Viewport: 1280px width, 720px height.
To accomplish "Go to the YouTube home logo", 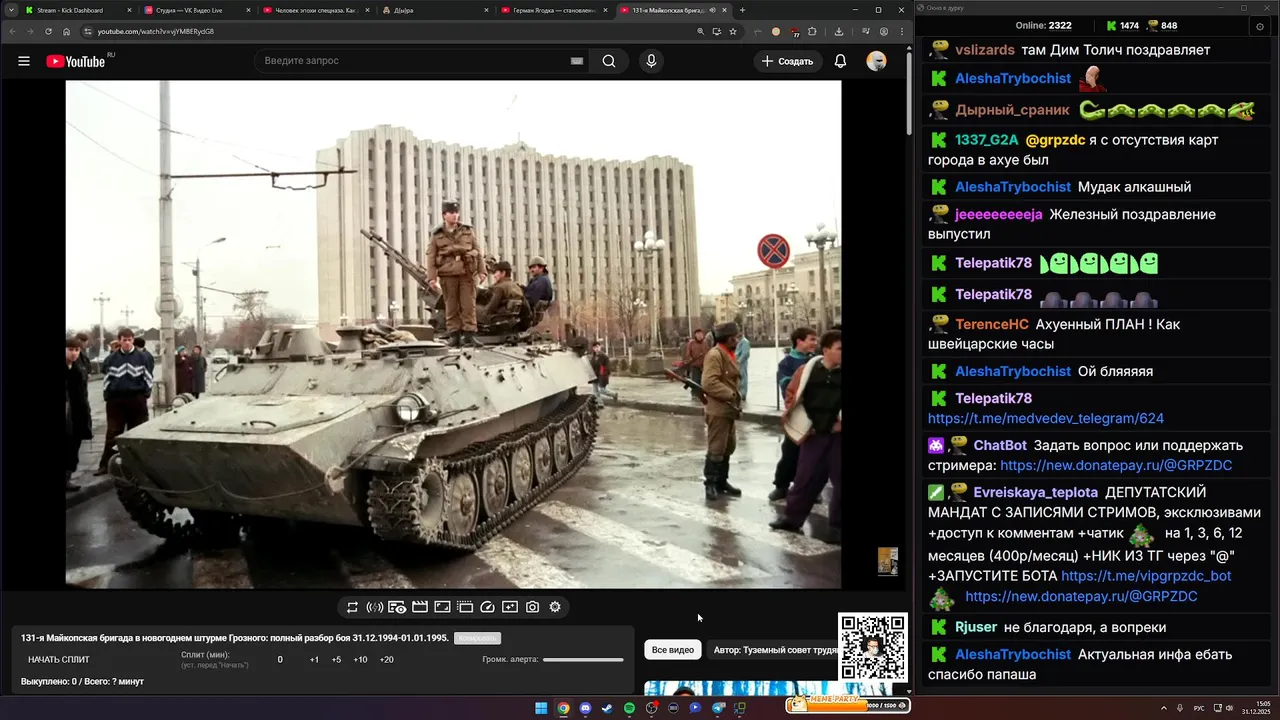I will click(76, 61).
